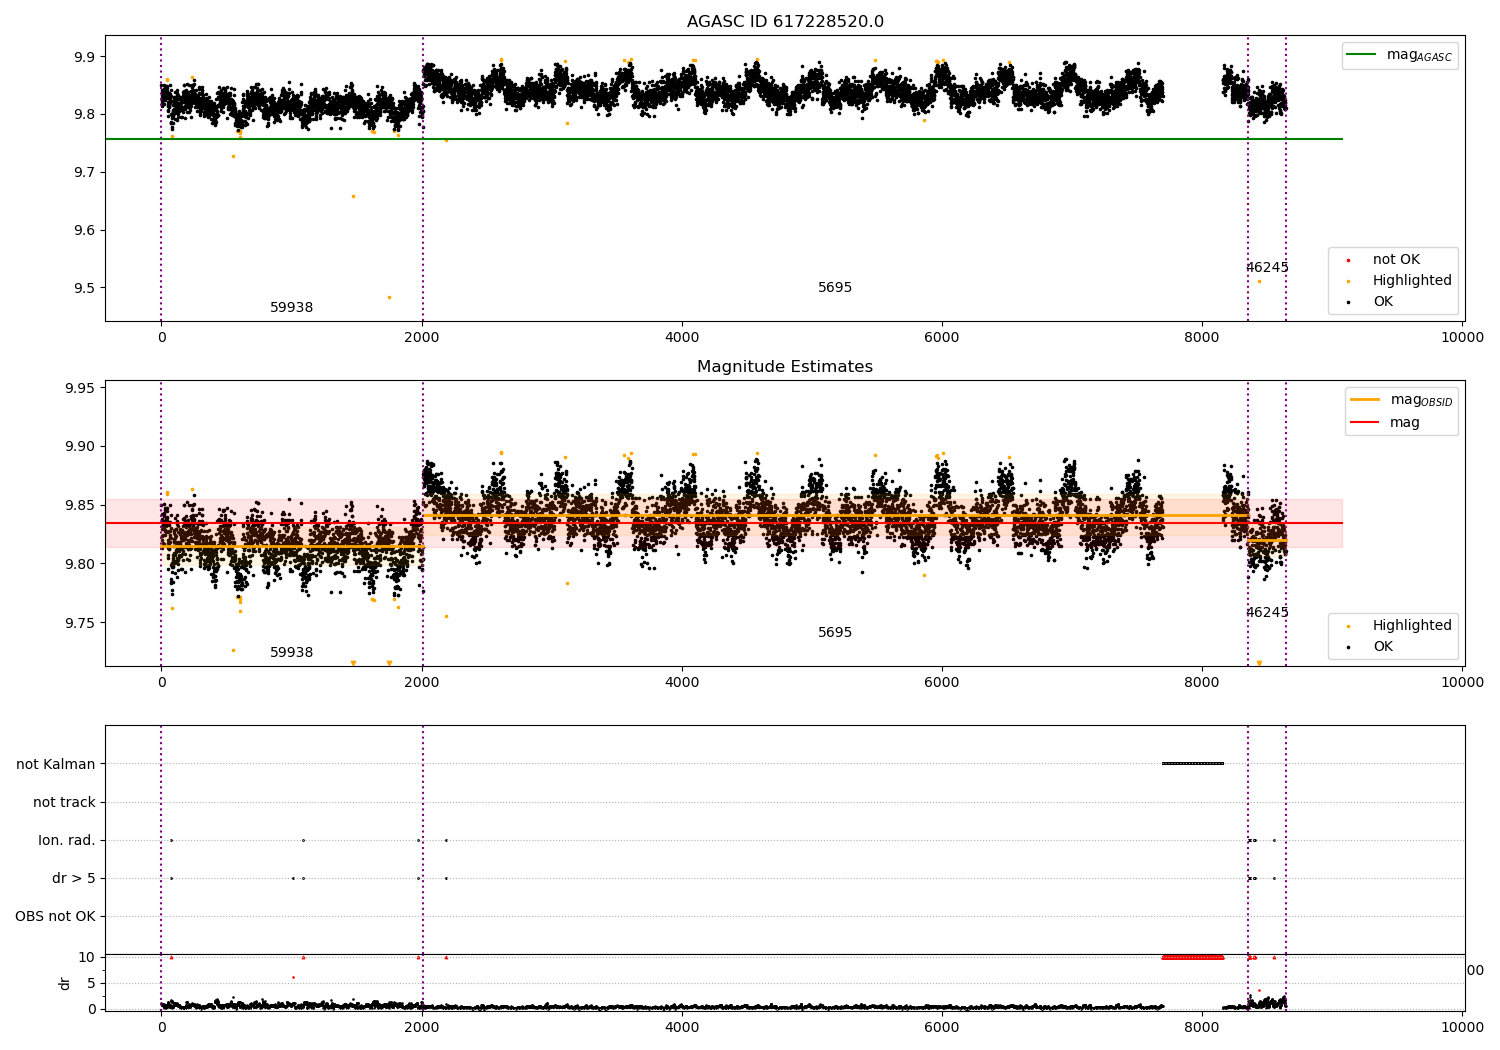Screen dimensions: 1500x1050
Task: Click "Highlighted" in the top plot legend
Action: tap(1412, 281)
